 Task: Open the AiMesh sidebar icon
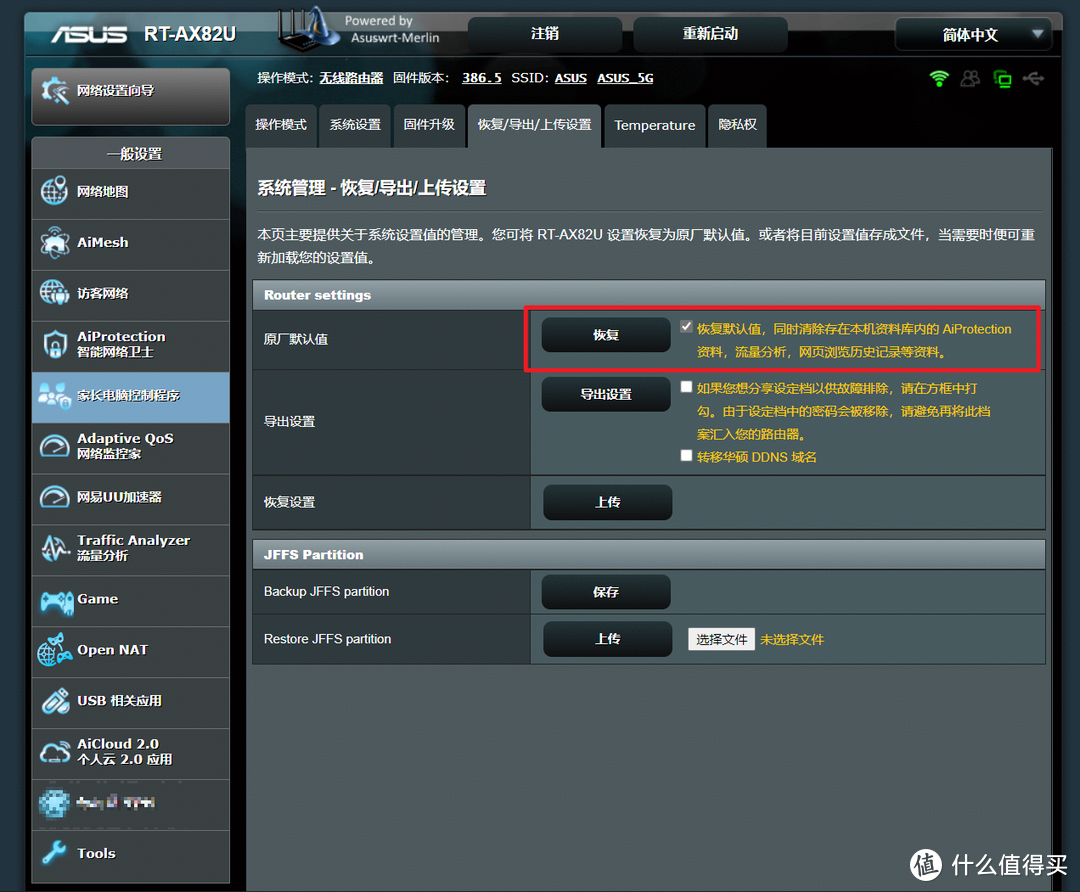coord(54,242)
